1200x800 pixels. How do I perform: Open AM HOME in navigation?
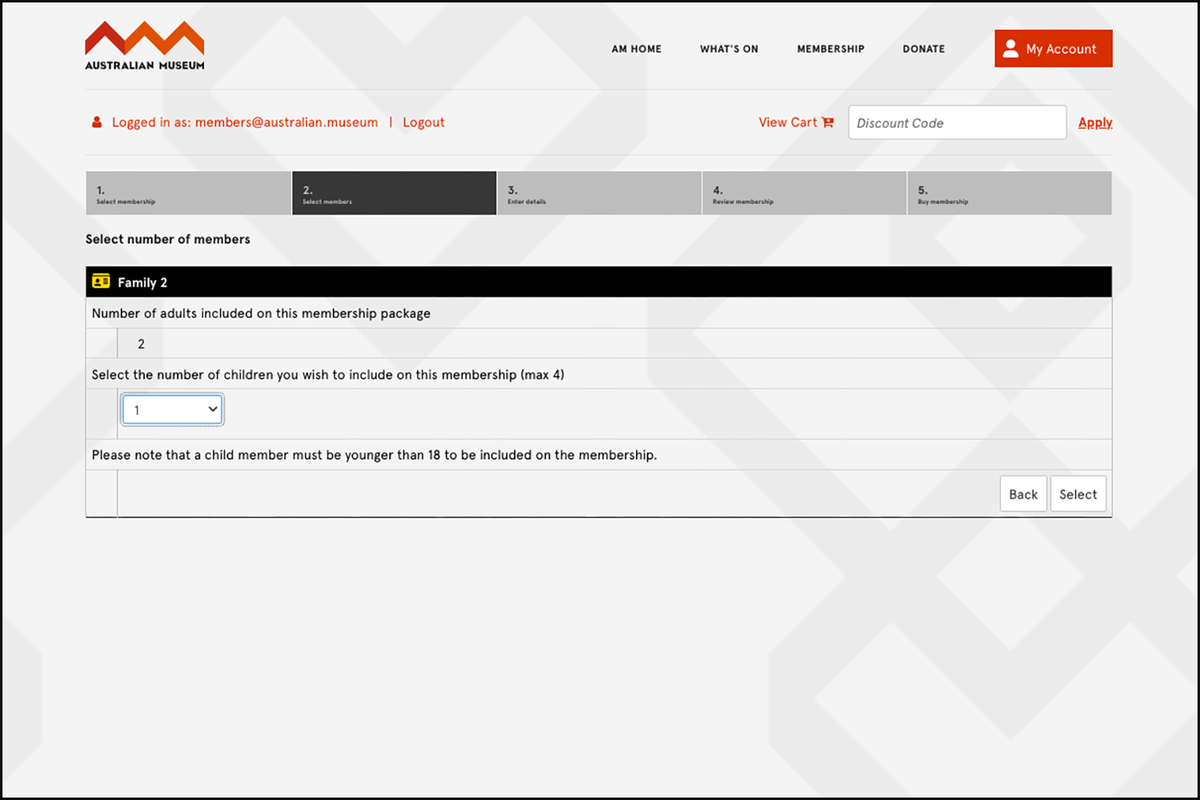(x=636, y=49)
